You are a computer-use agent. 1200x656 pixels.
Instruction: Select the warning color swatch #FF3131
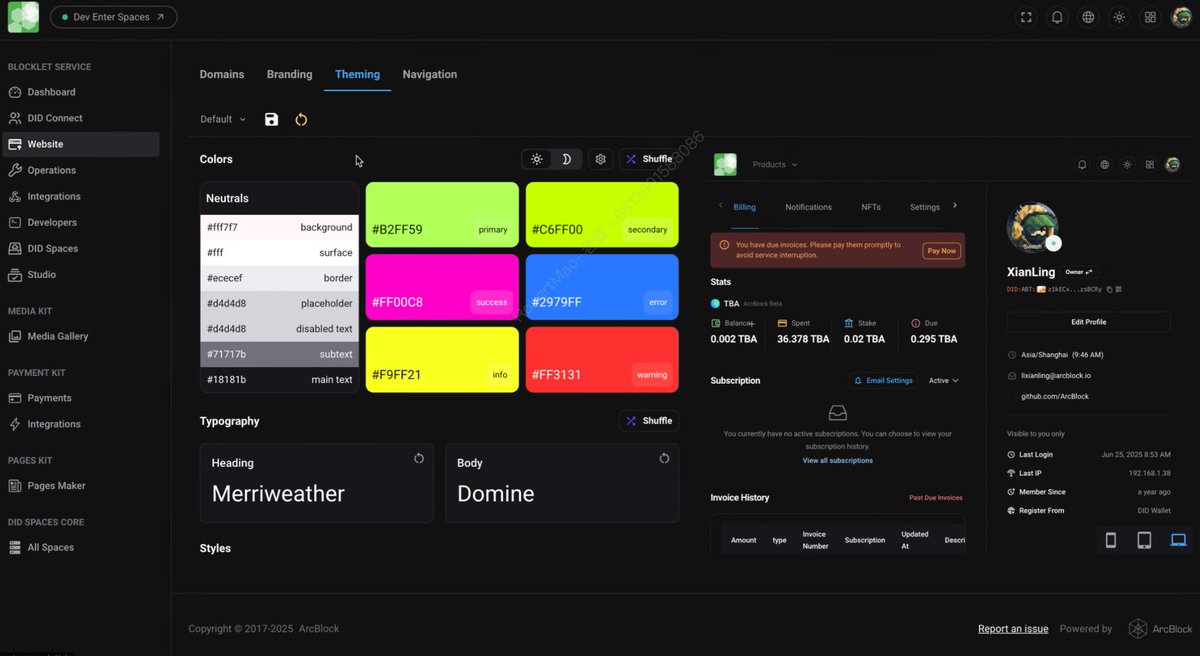[x=602, y=360]
